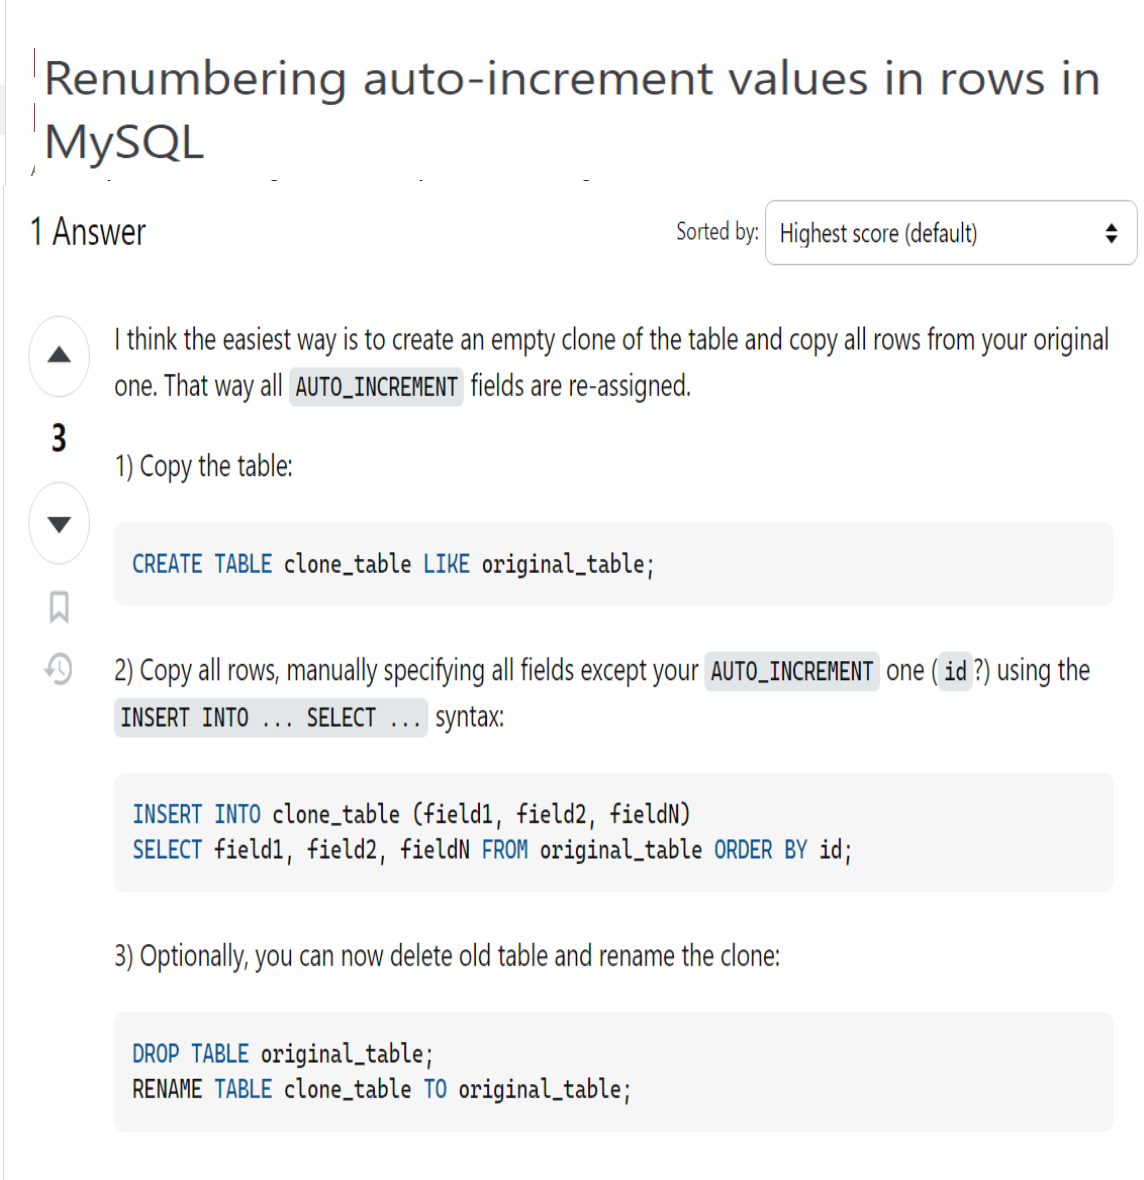Click the vote count of 3
Viewport: 1144px width, 1180px height.
pos(59,438)
